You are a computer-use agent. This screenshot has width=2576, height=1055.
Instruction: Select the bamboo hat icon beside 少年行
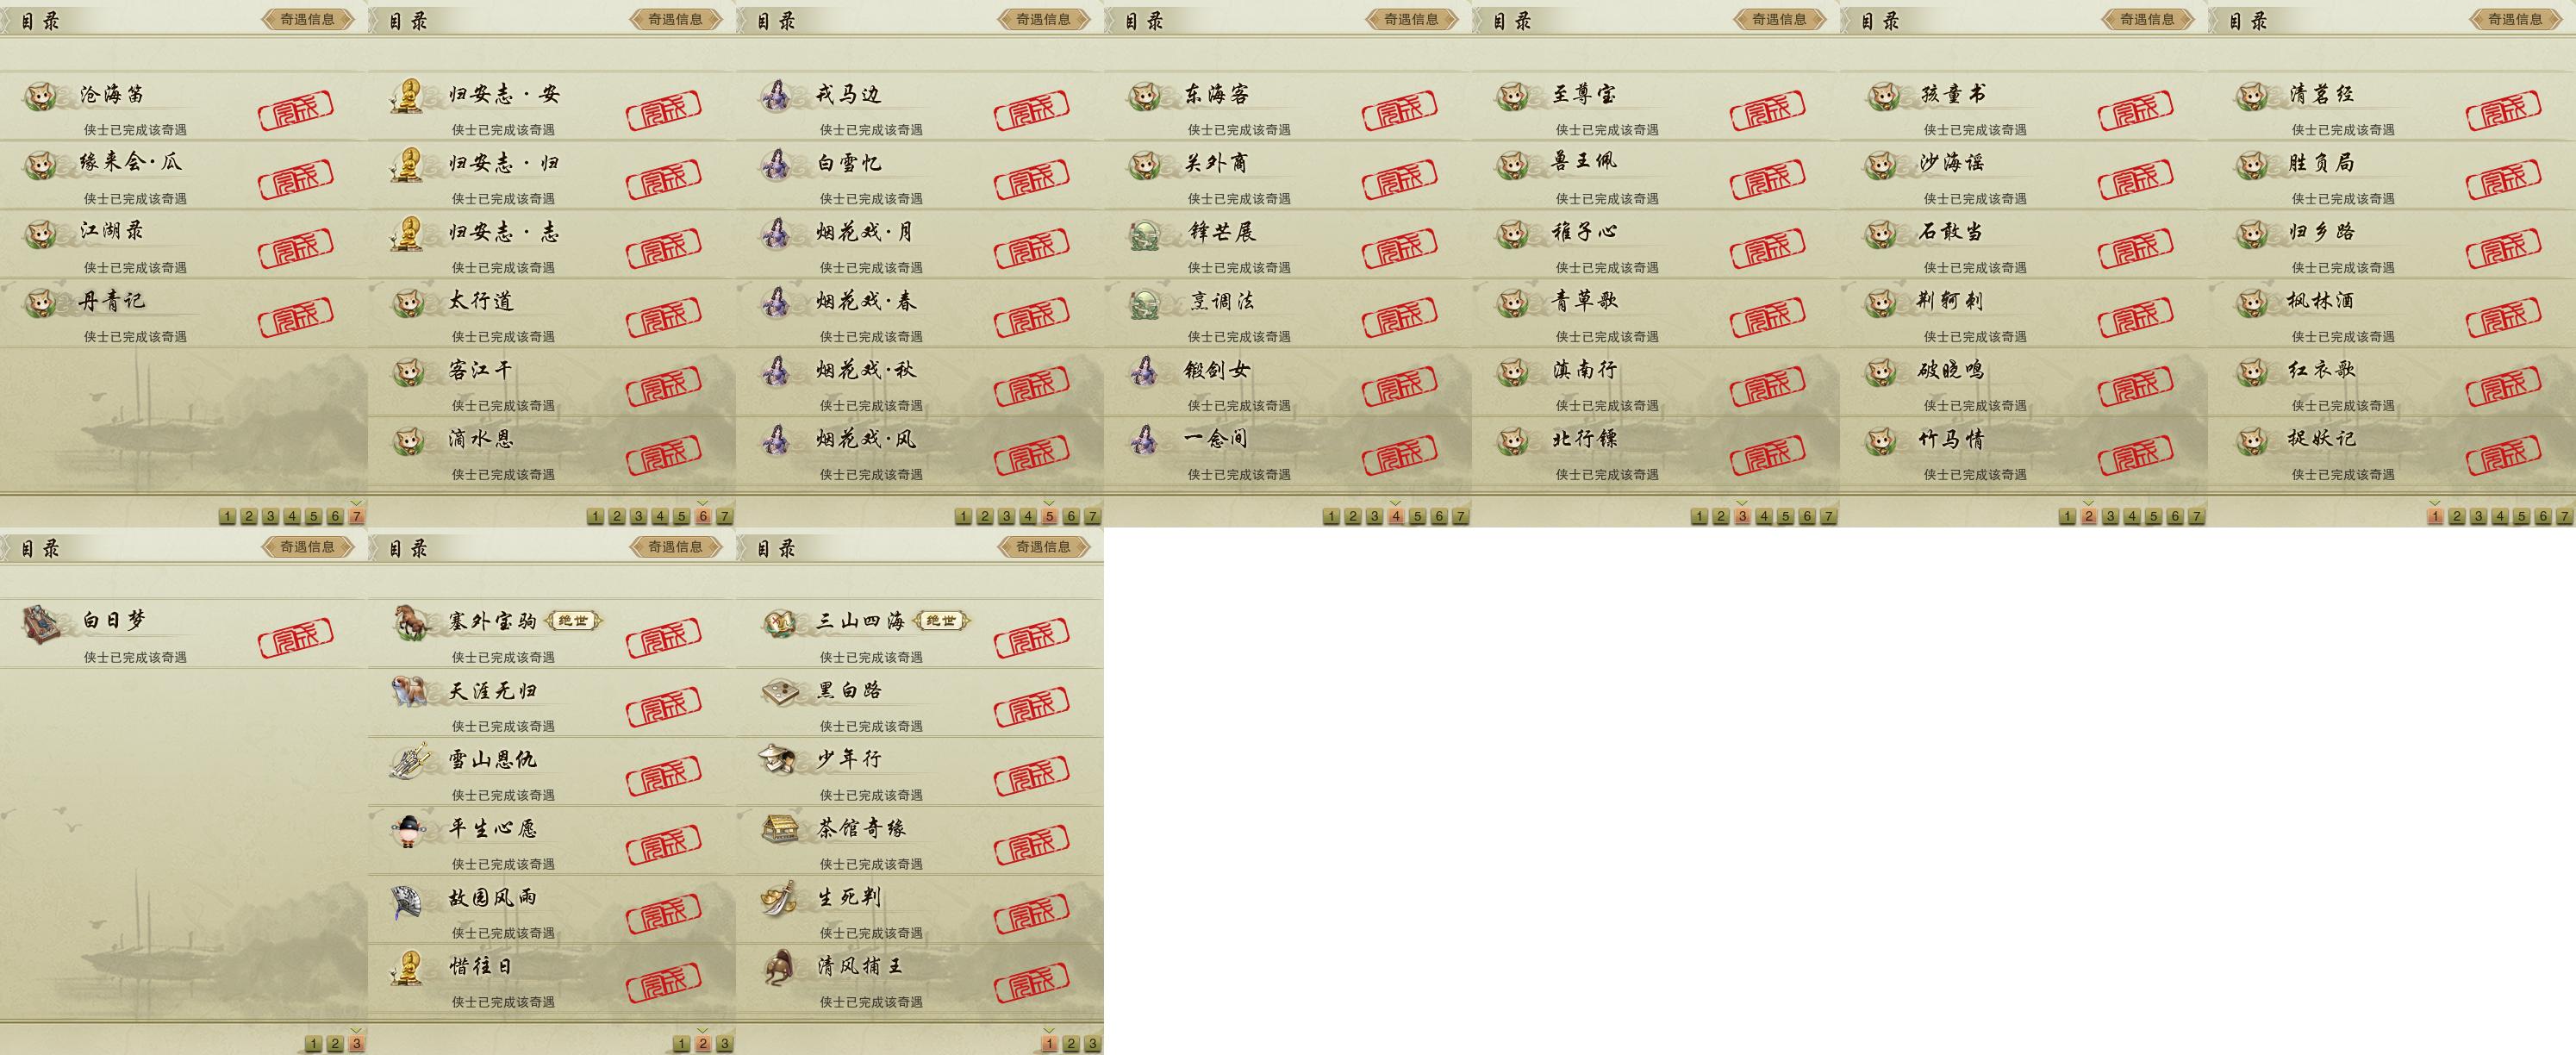pos(779,760)
